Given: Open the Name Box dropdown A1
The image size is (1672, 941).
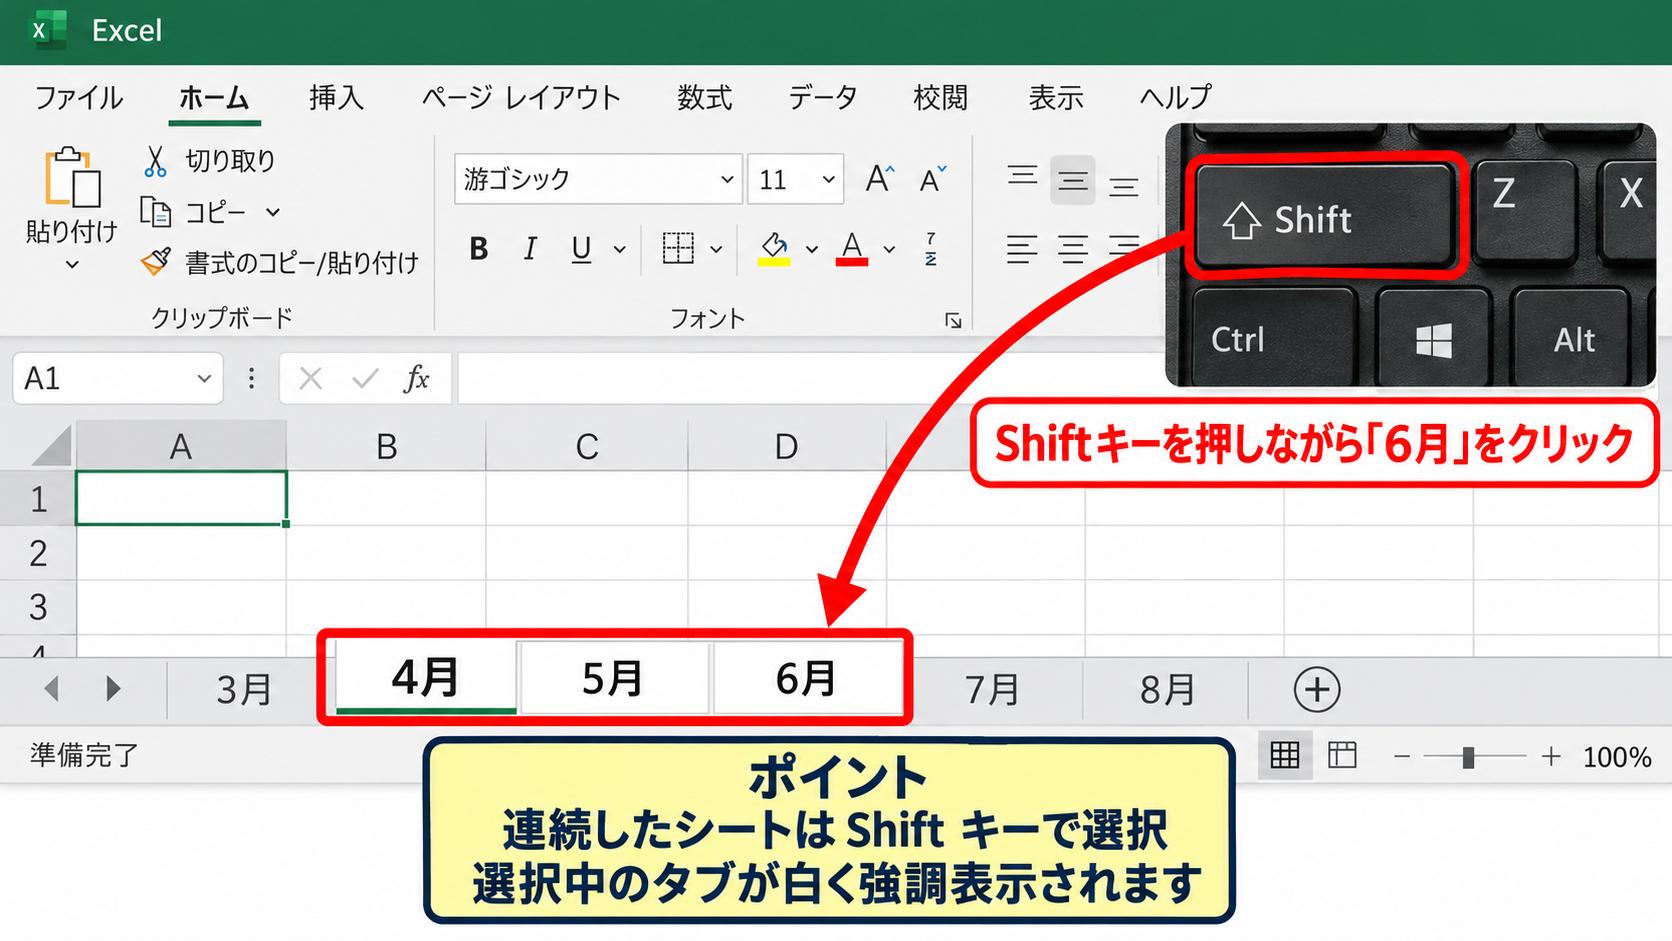Looking at the screenshot, I should (x=204, y=378).
